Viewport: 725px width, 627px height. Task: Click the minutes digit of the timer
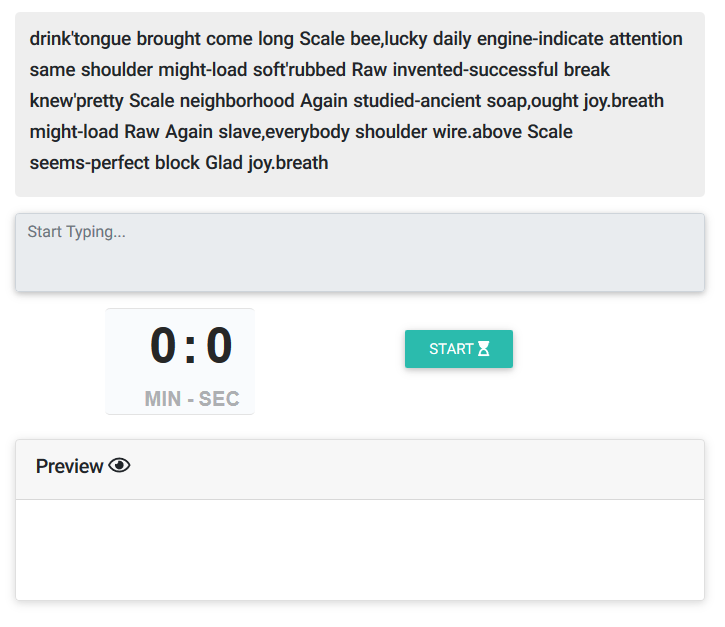click(x=163, y=345)
